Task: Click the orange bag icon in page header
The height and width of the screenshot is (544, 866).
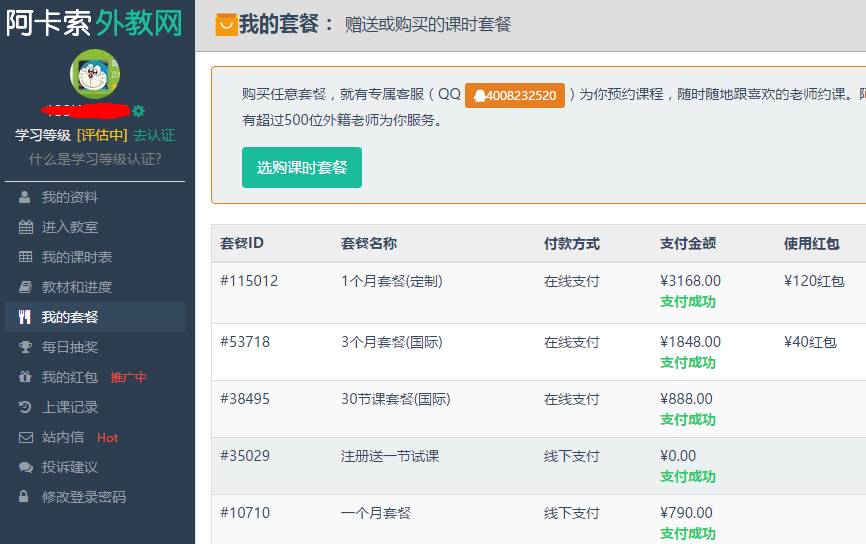Action: point(226,25)
